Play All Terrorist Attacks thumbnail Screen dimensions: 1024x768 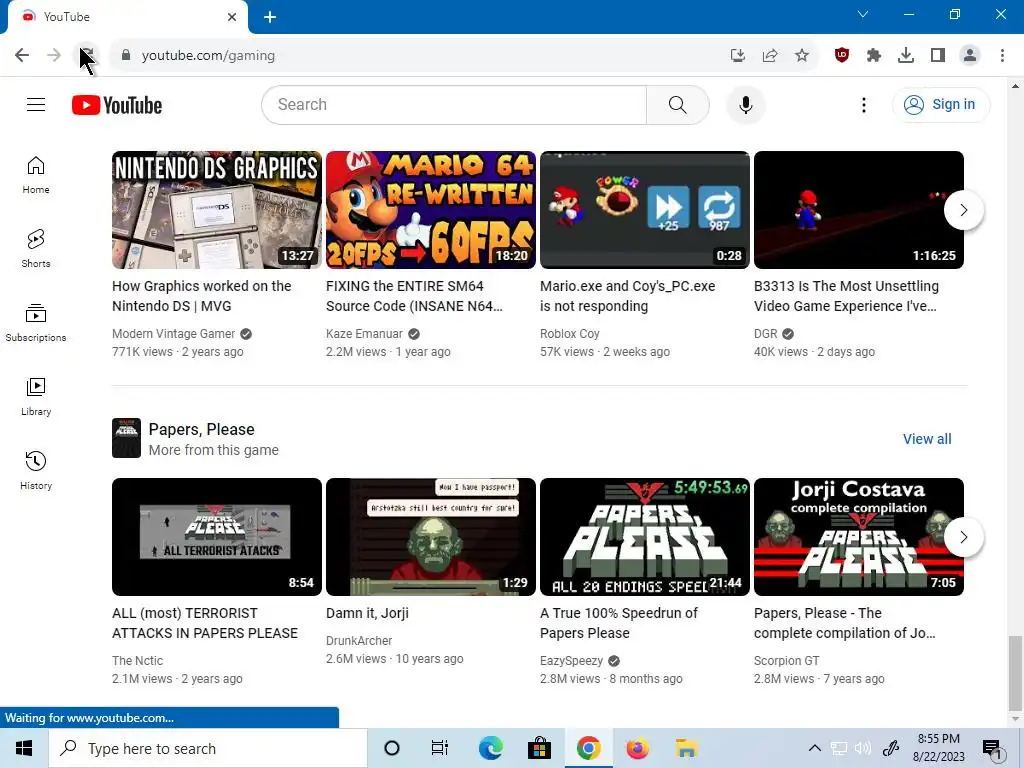tap(217, 537)
